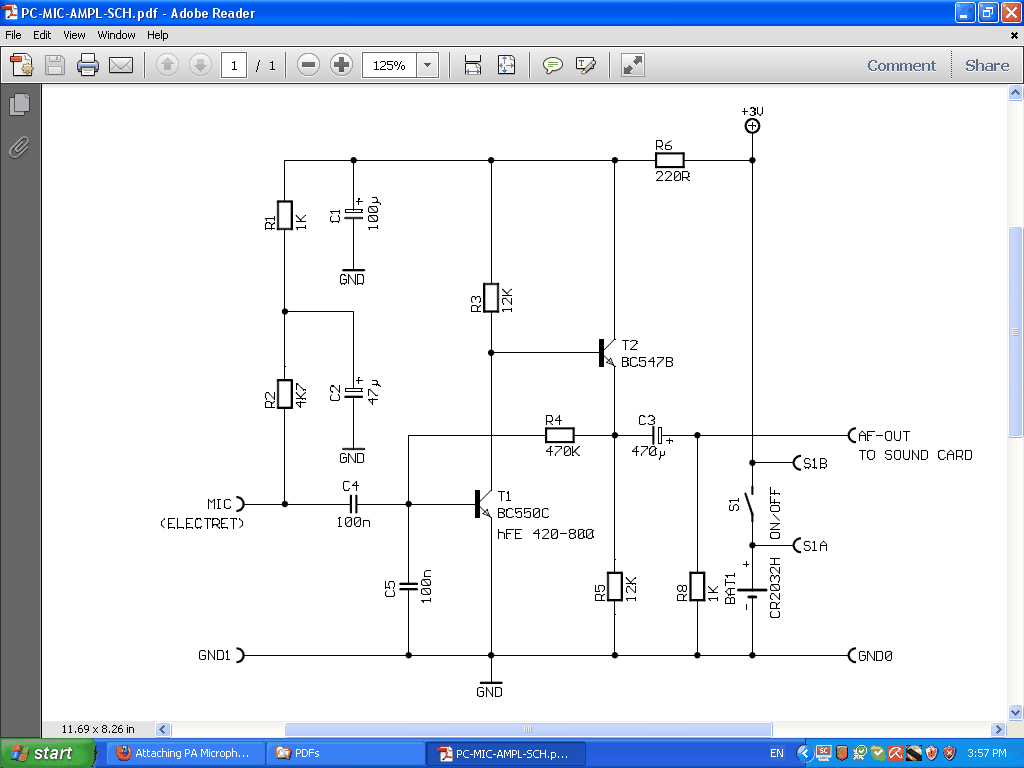Go to previous page with up arrow
The height and width of the screenshot is (768, 1024).
(167, 65)
